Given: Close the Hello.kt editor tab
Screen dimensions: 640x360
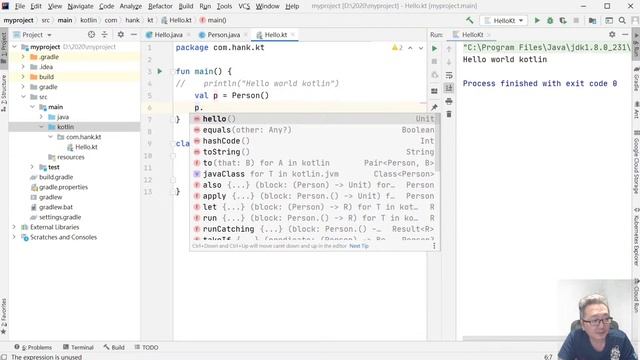Looking at the screenshot, I should [x=293, y=35].
